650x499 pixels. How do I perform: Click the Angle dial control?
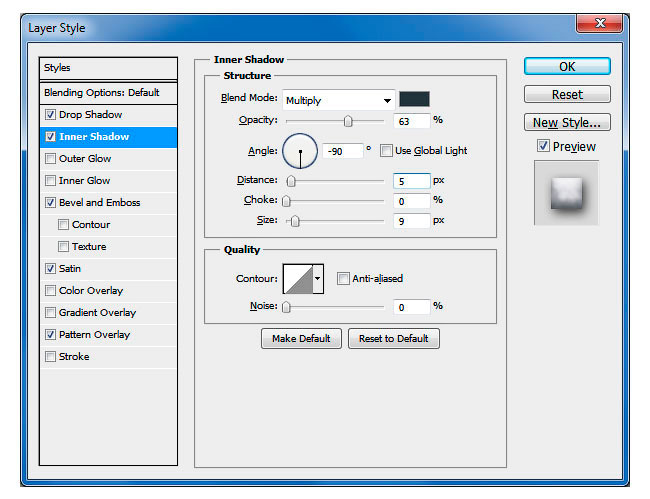[300, 151]
